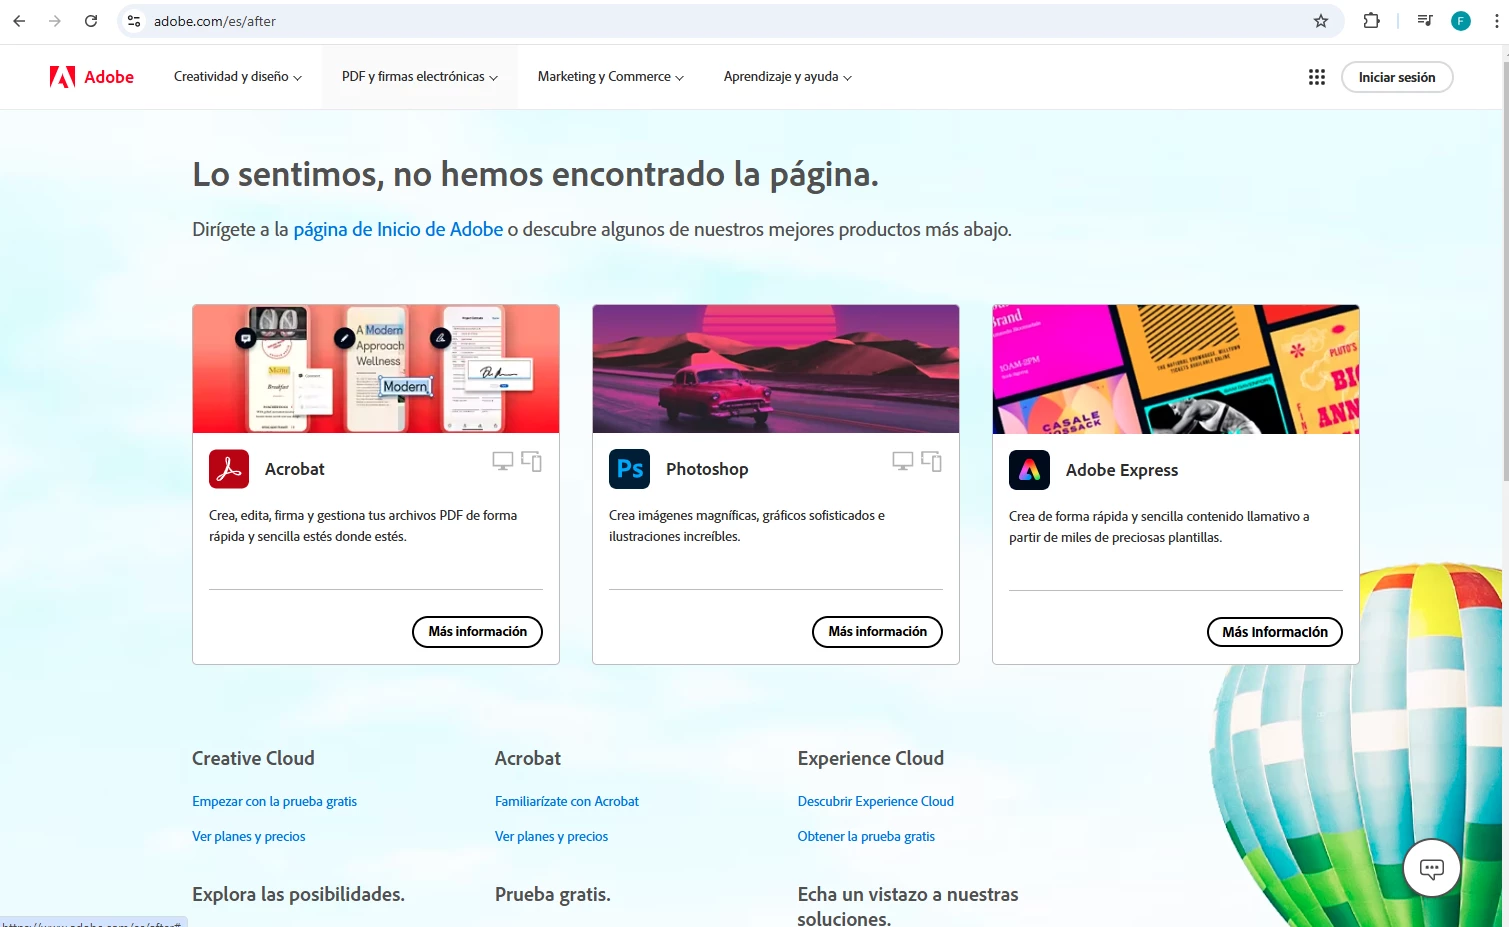1509x927 pixels.
Task: Expand Creatividad y diseño menu
Action: [238, 77]
